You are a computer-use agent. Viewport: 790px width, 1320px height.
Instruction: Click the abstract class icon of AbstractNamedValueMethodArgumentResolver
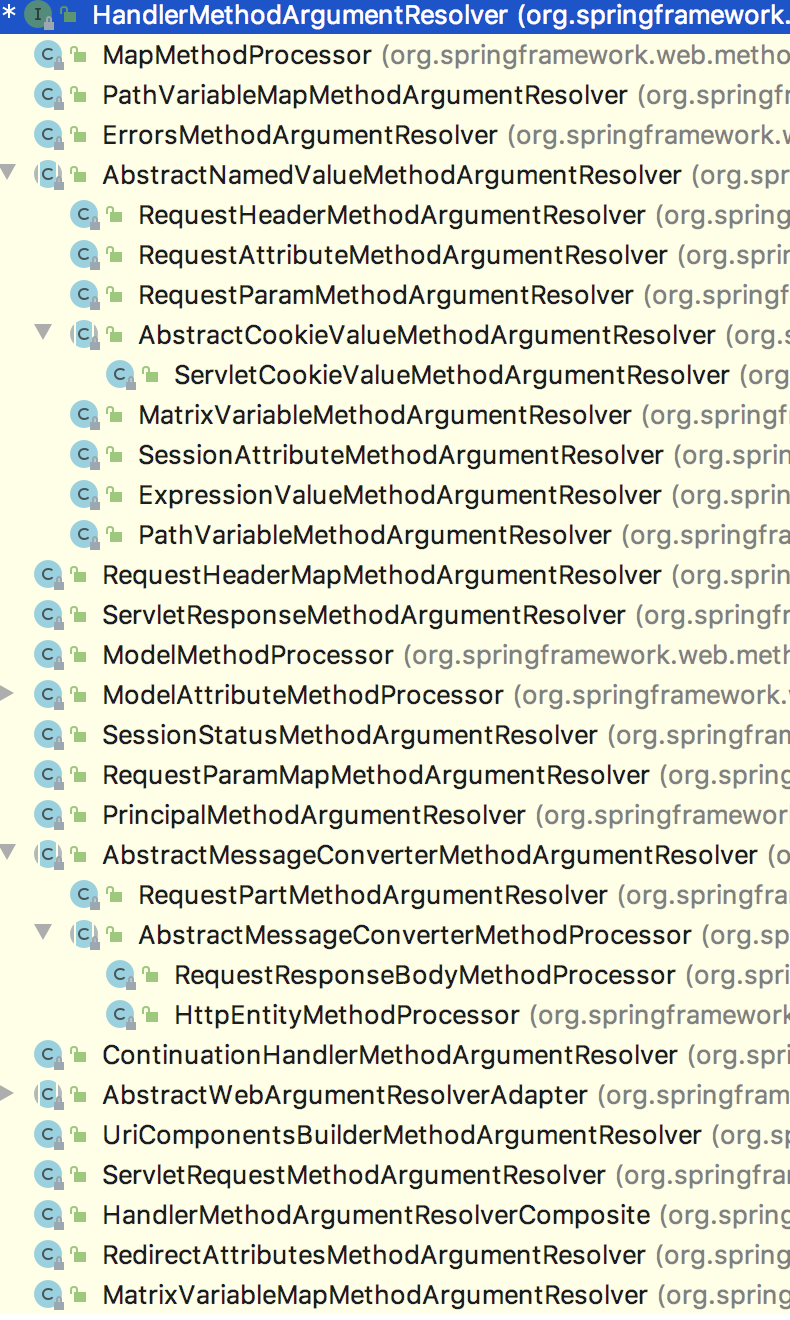pos(48,175)
